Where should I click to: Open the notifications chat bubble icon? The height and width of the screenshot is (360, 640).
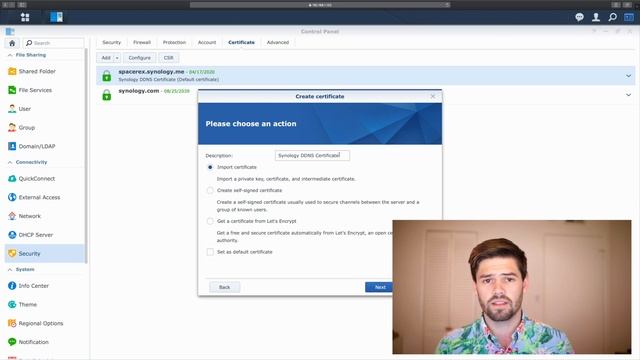(579, 17)
